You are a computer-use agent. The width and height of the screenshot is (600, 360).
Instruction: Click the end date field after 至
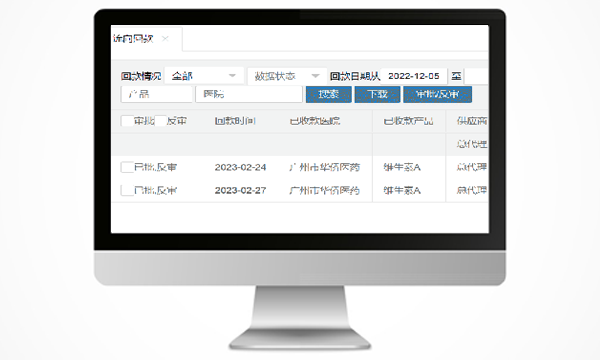(476, 76)
